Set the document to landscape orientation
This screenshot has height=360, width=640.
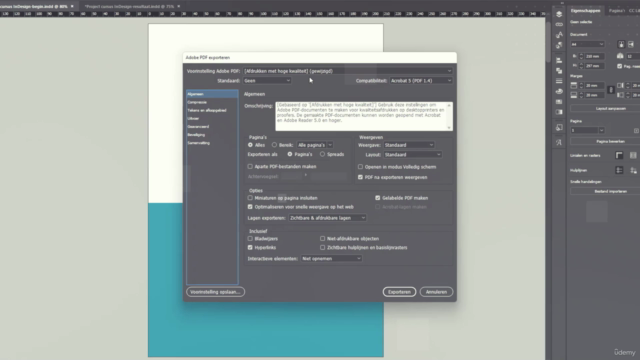click(631, 44)
